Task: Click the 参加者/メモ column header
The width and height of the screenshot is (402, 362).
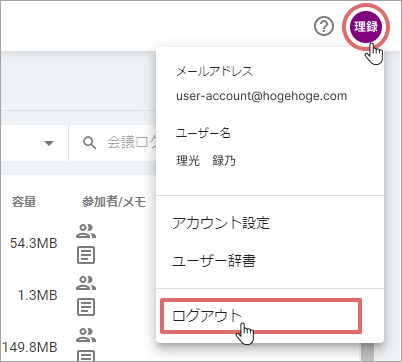Action: 114,202
